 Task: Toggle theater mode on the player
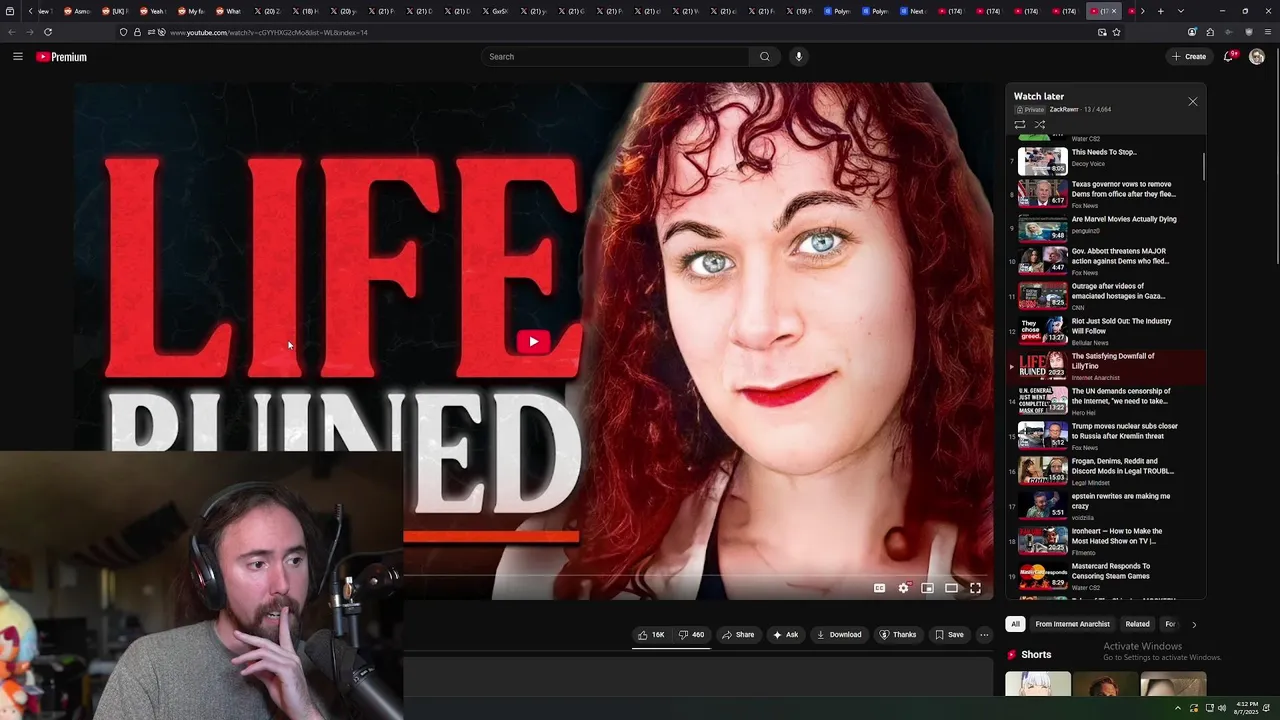tap(951, 588)
